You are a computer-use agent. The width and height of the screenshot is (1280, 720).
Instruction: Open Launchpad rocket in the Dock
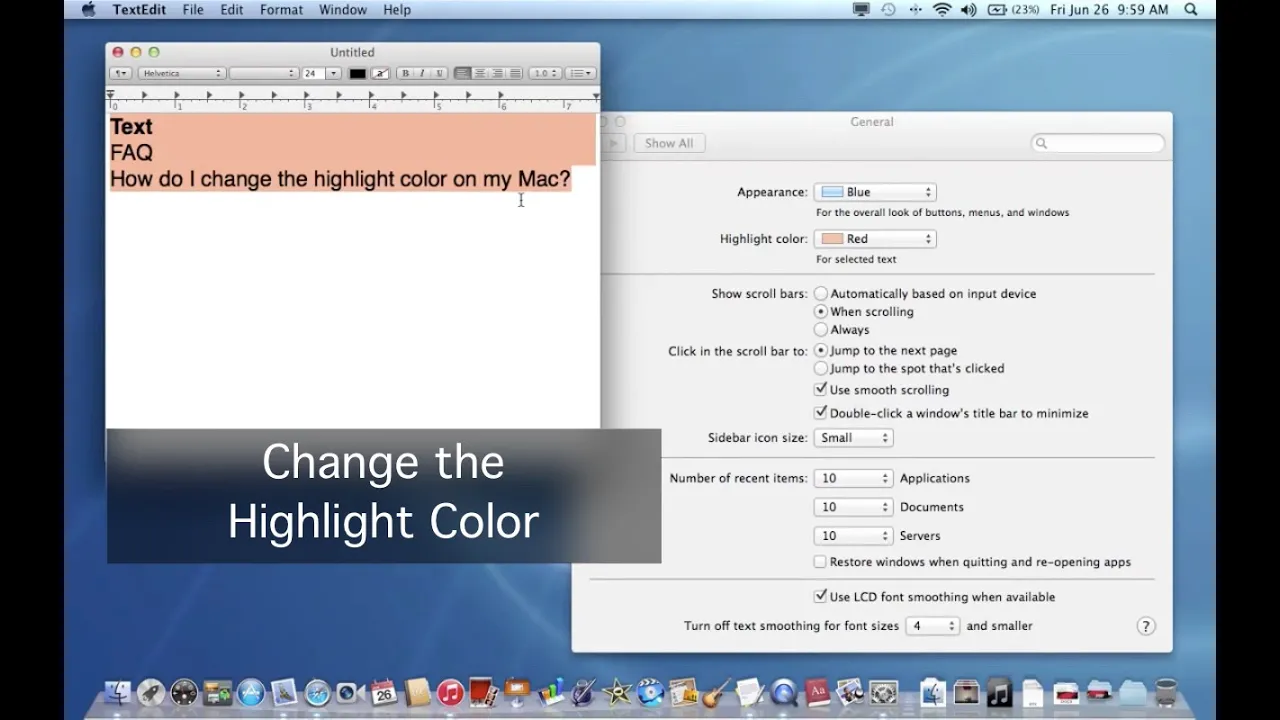pos(151,692)
